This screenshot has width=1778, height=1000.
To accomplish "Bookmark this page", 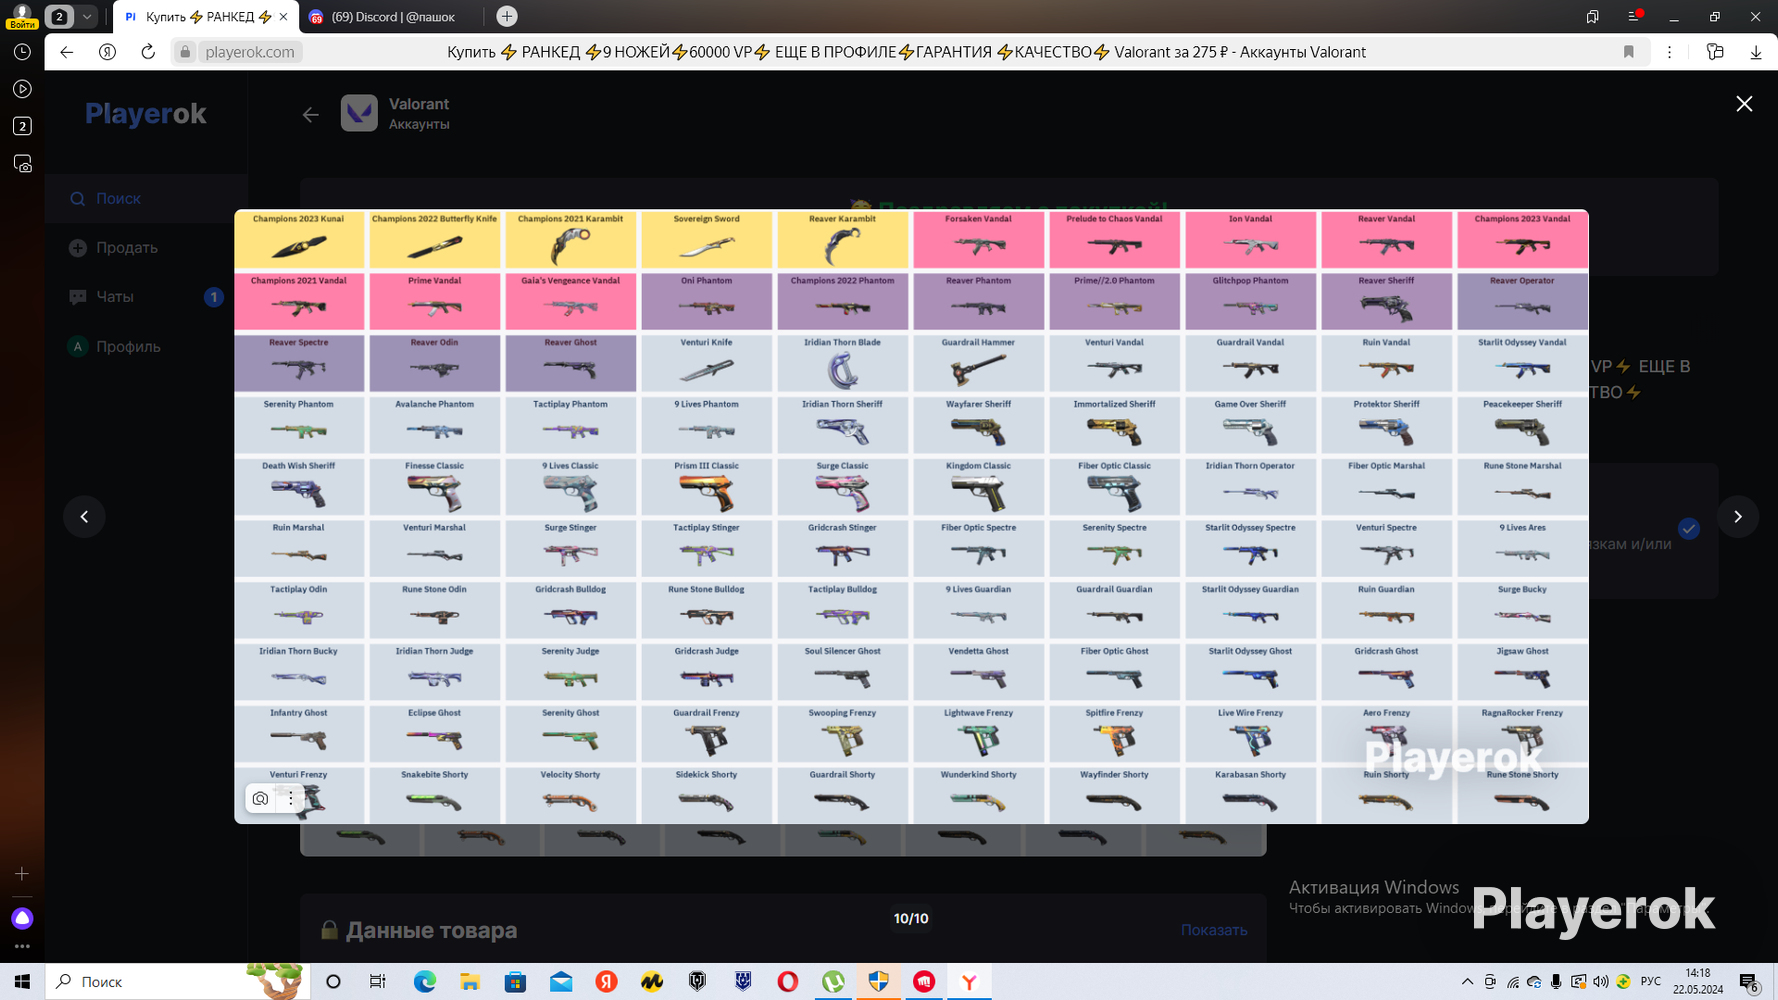I will pyautogui.click(x=1629, y=52).
